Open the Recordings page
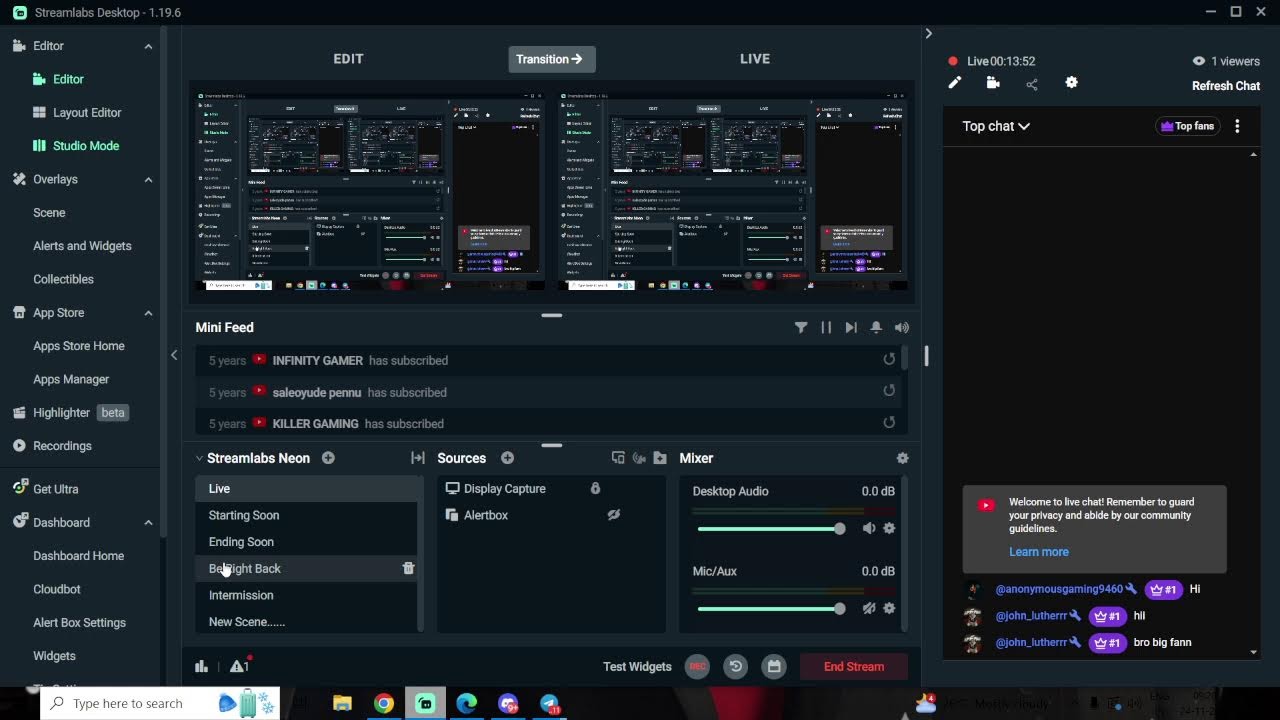Viewport: 1280px width, 720px height. click(62, 445)
